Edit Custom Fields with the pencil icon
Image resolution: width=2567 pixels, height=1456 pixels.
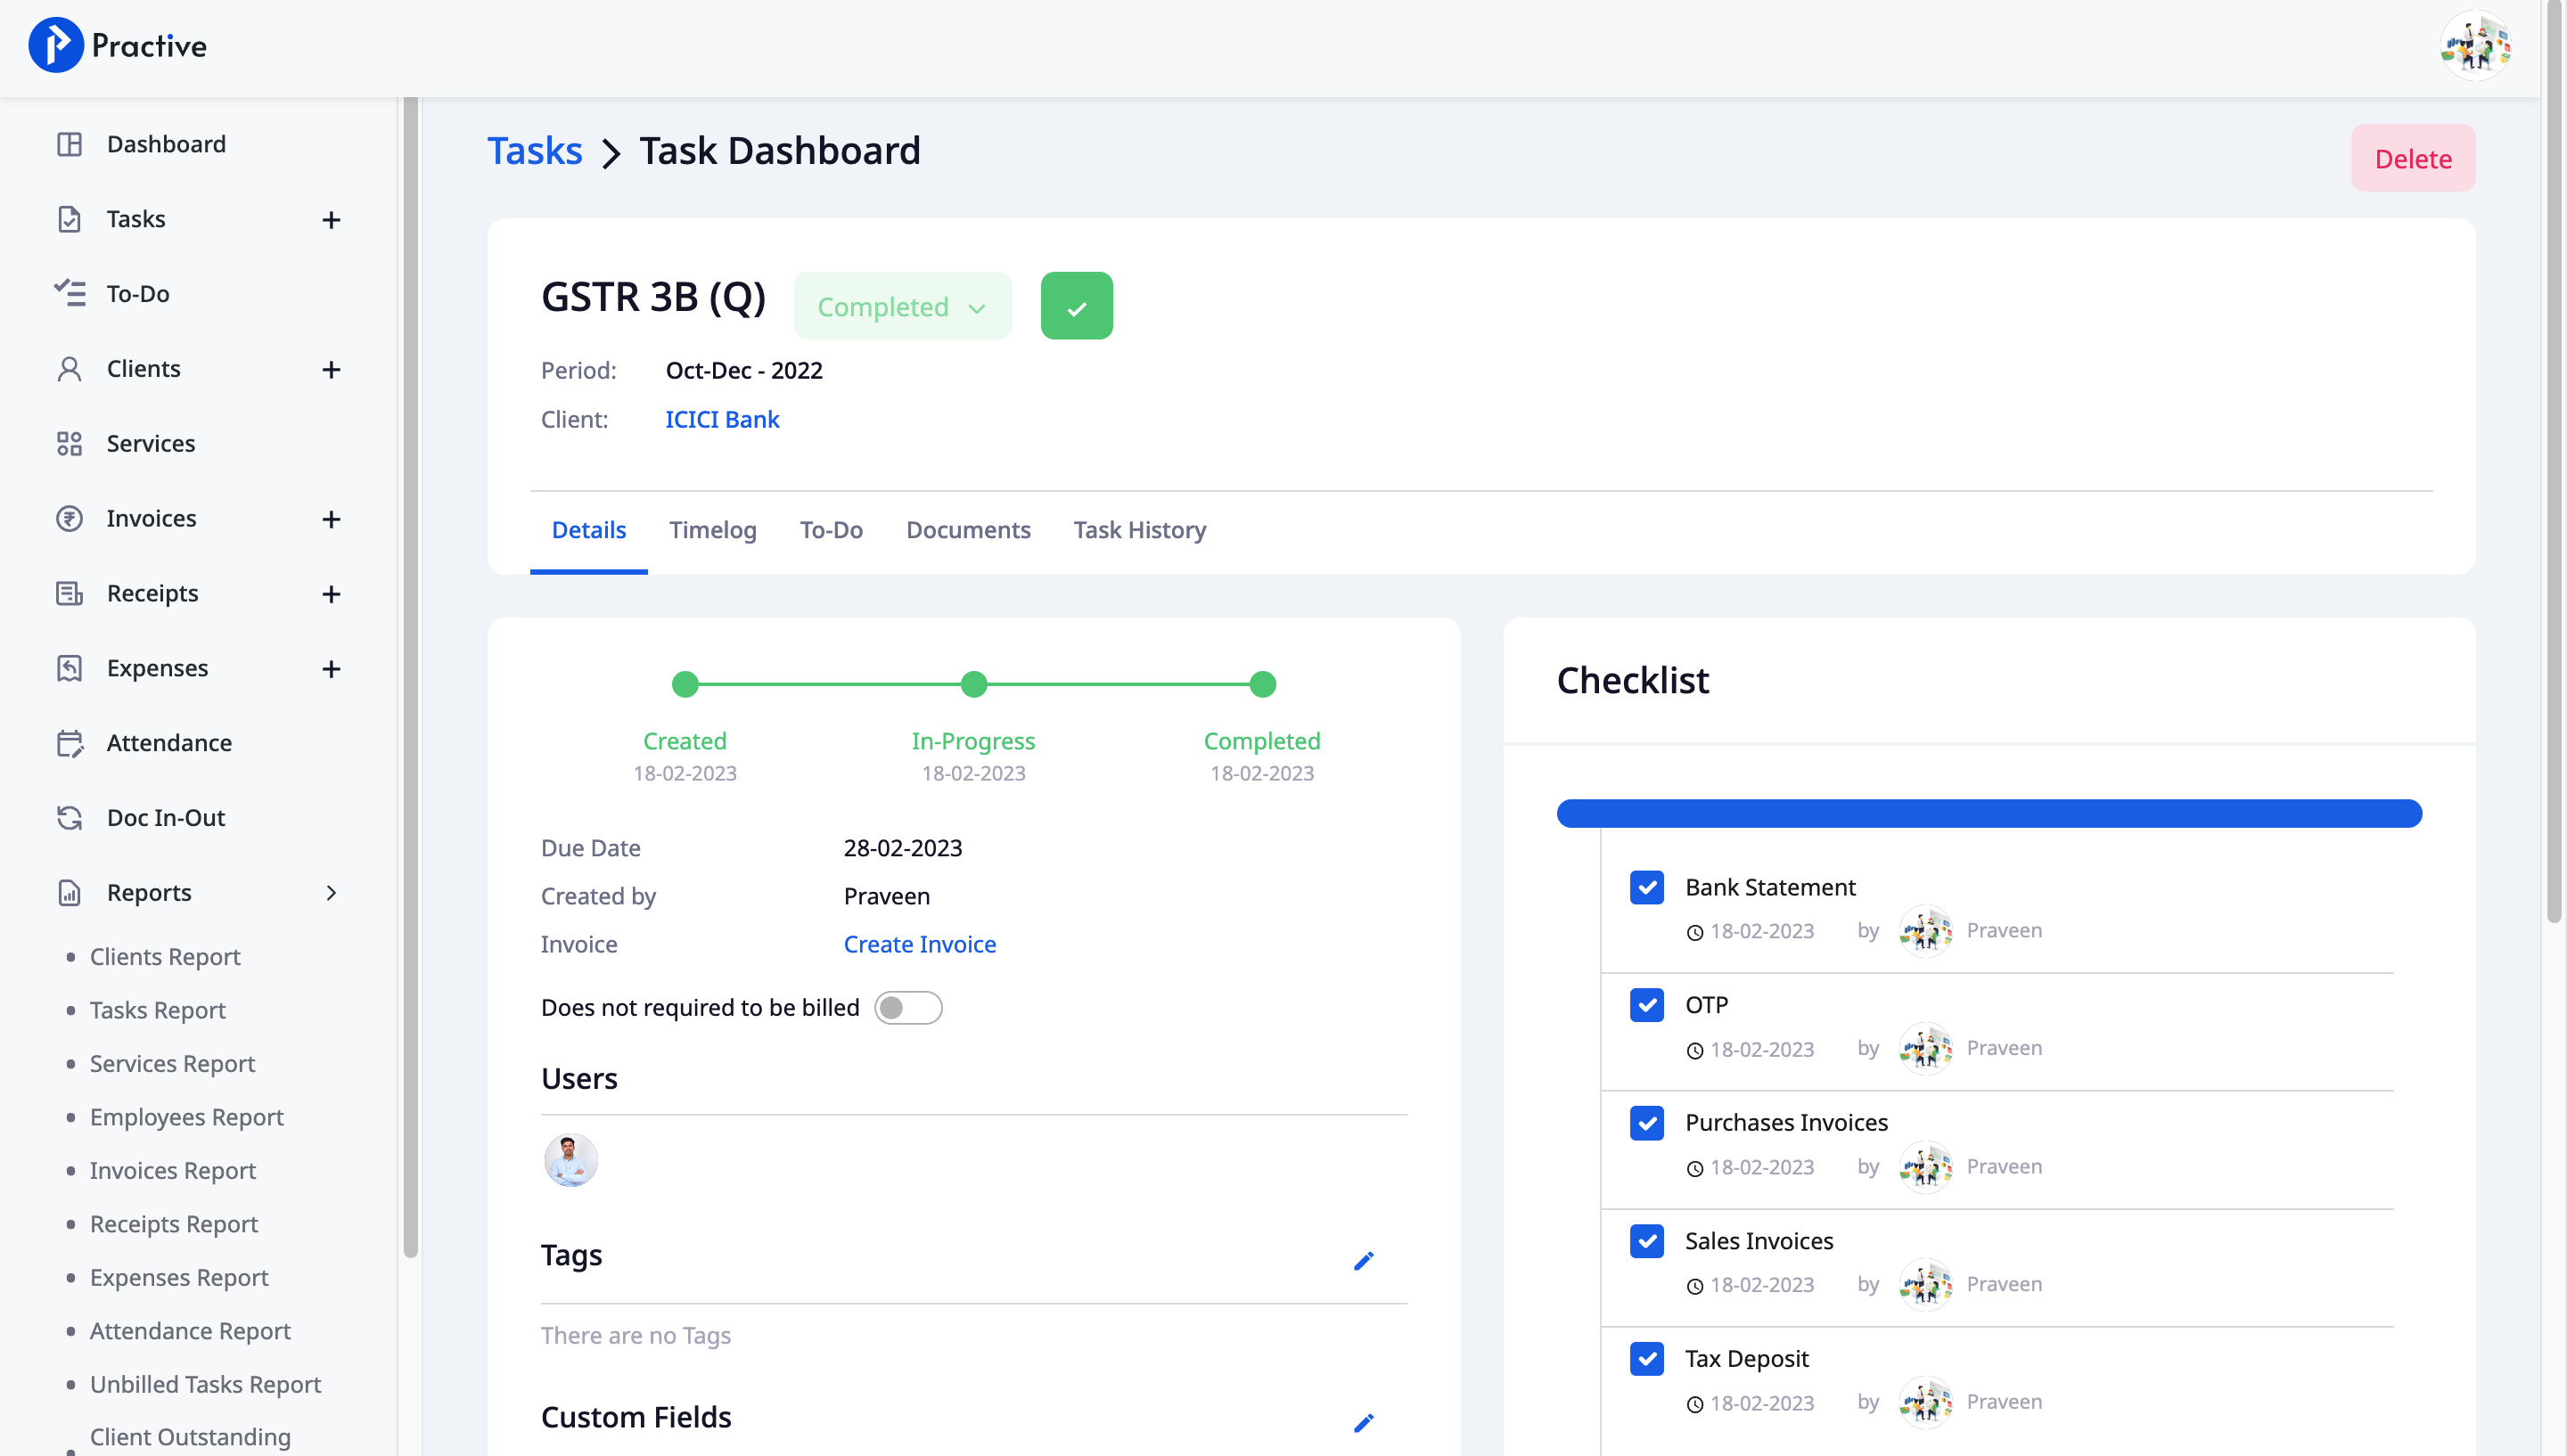tap(1363, 1421)
